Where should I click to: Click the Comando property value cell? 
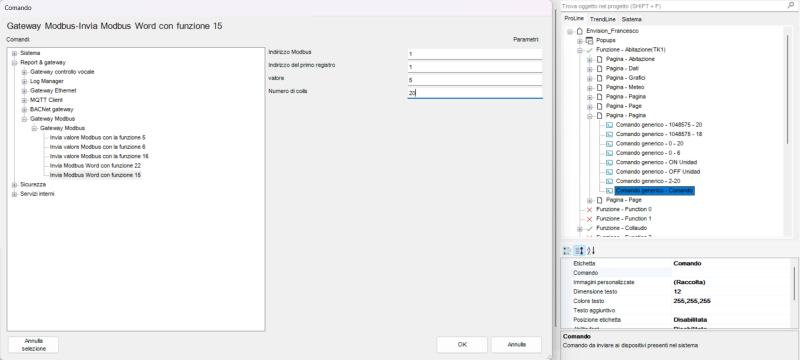pyautogui.click(x=731, y=273)
